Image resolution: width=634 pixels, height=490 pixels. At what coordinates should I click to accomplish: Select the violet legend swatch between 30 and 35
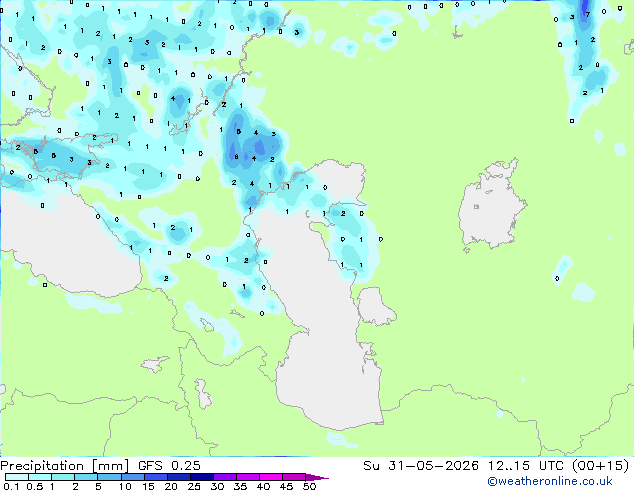pos(224,477)
